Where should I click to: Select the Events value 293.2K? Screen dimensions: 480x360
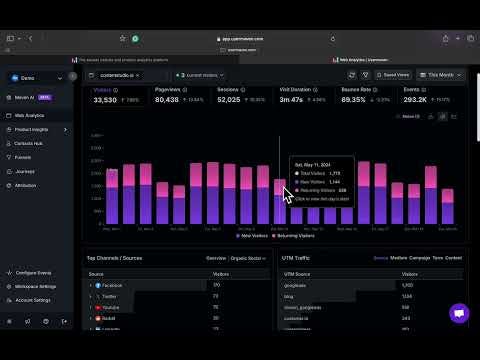[x=415, y=100]
